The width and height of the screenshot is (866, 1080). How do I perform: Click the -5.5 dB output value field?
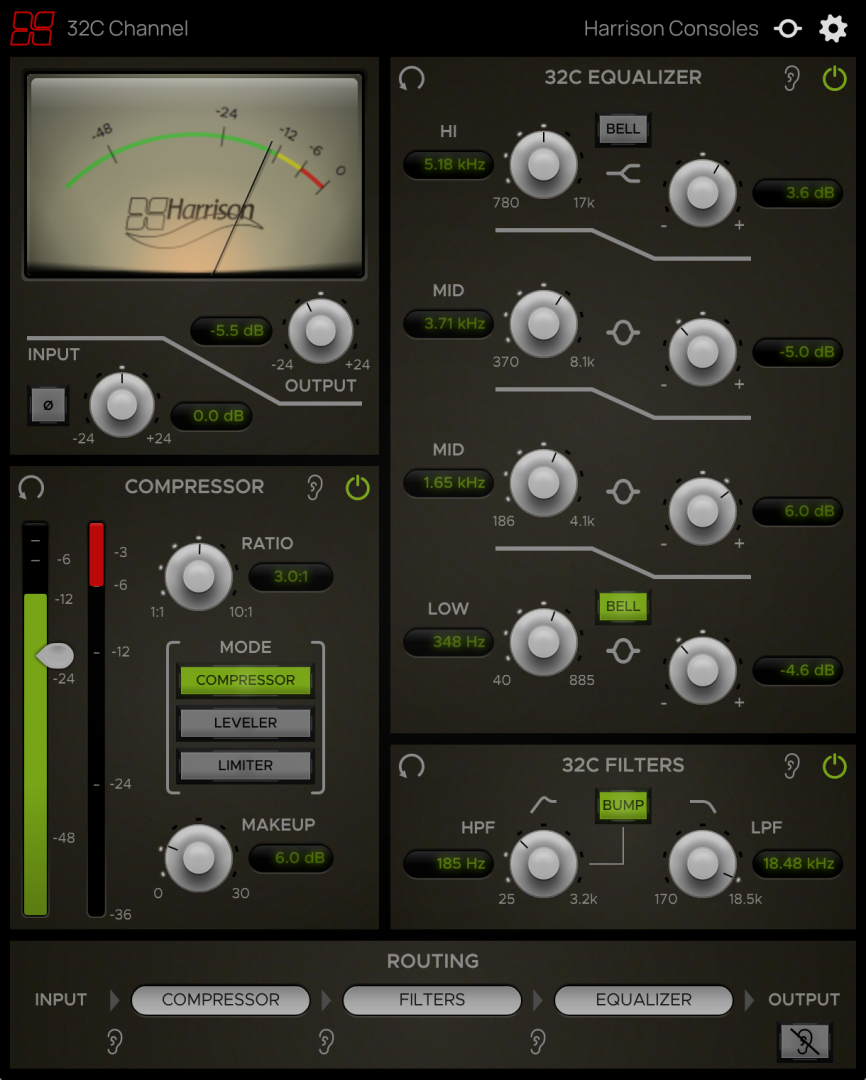coord(231,331)
